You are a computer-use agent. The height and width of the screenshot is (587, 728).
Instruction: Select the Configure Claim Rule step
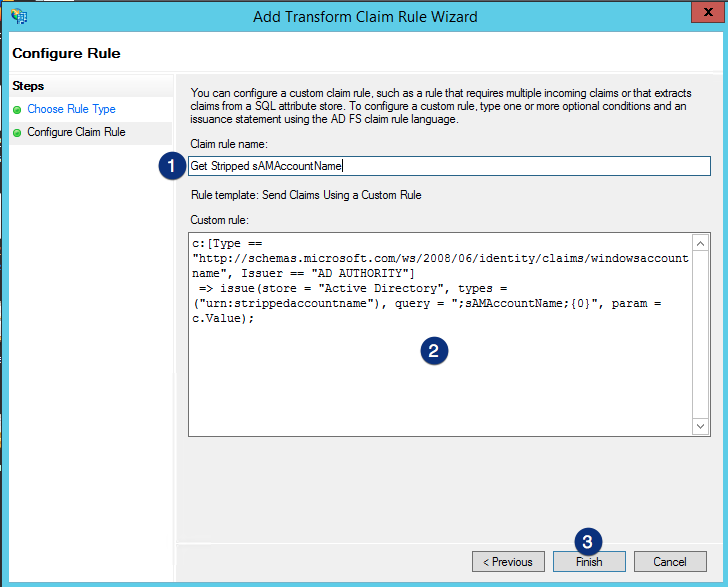coord(76,132)
